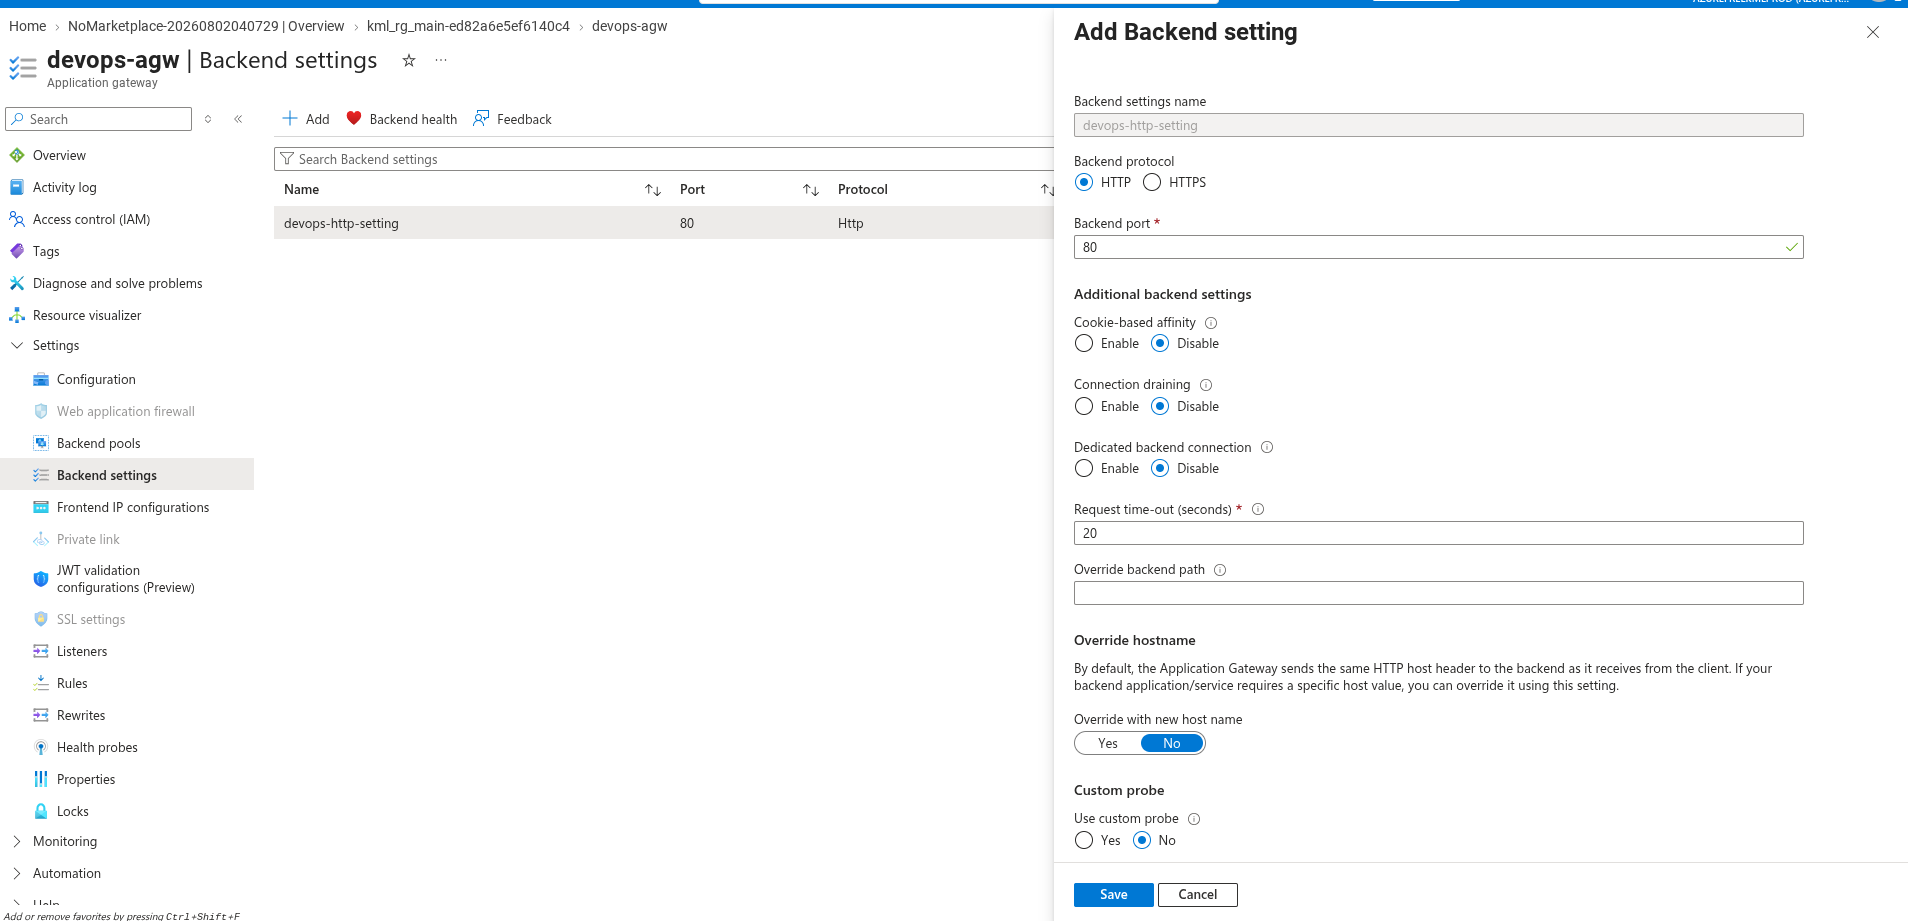
Task: Open NoMarketplace Overview breadcrumb link
Action: coord(206,26)
